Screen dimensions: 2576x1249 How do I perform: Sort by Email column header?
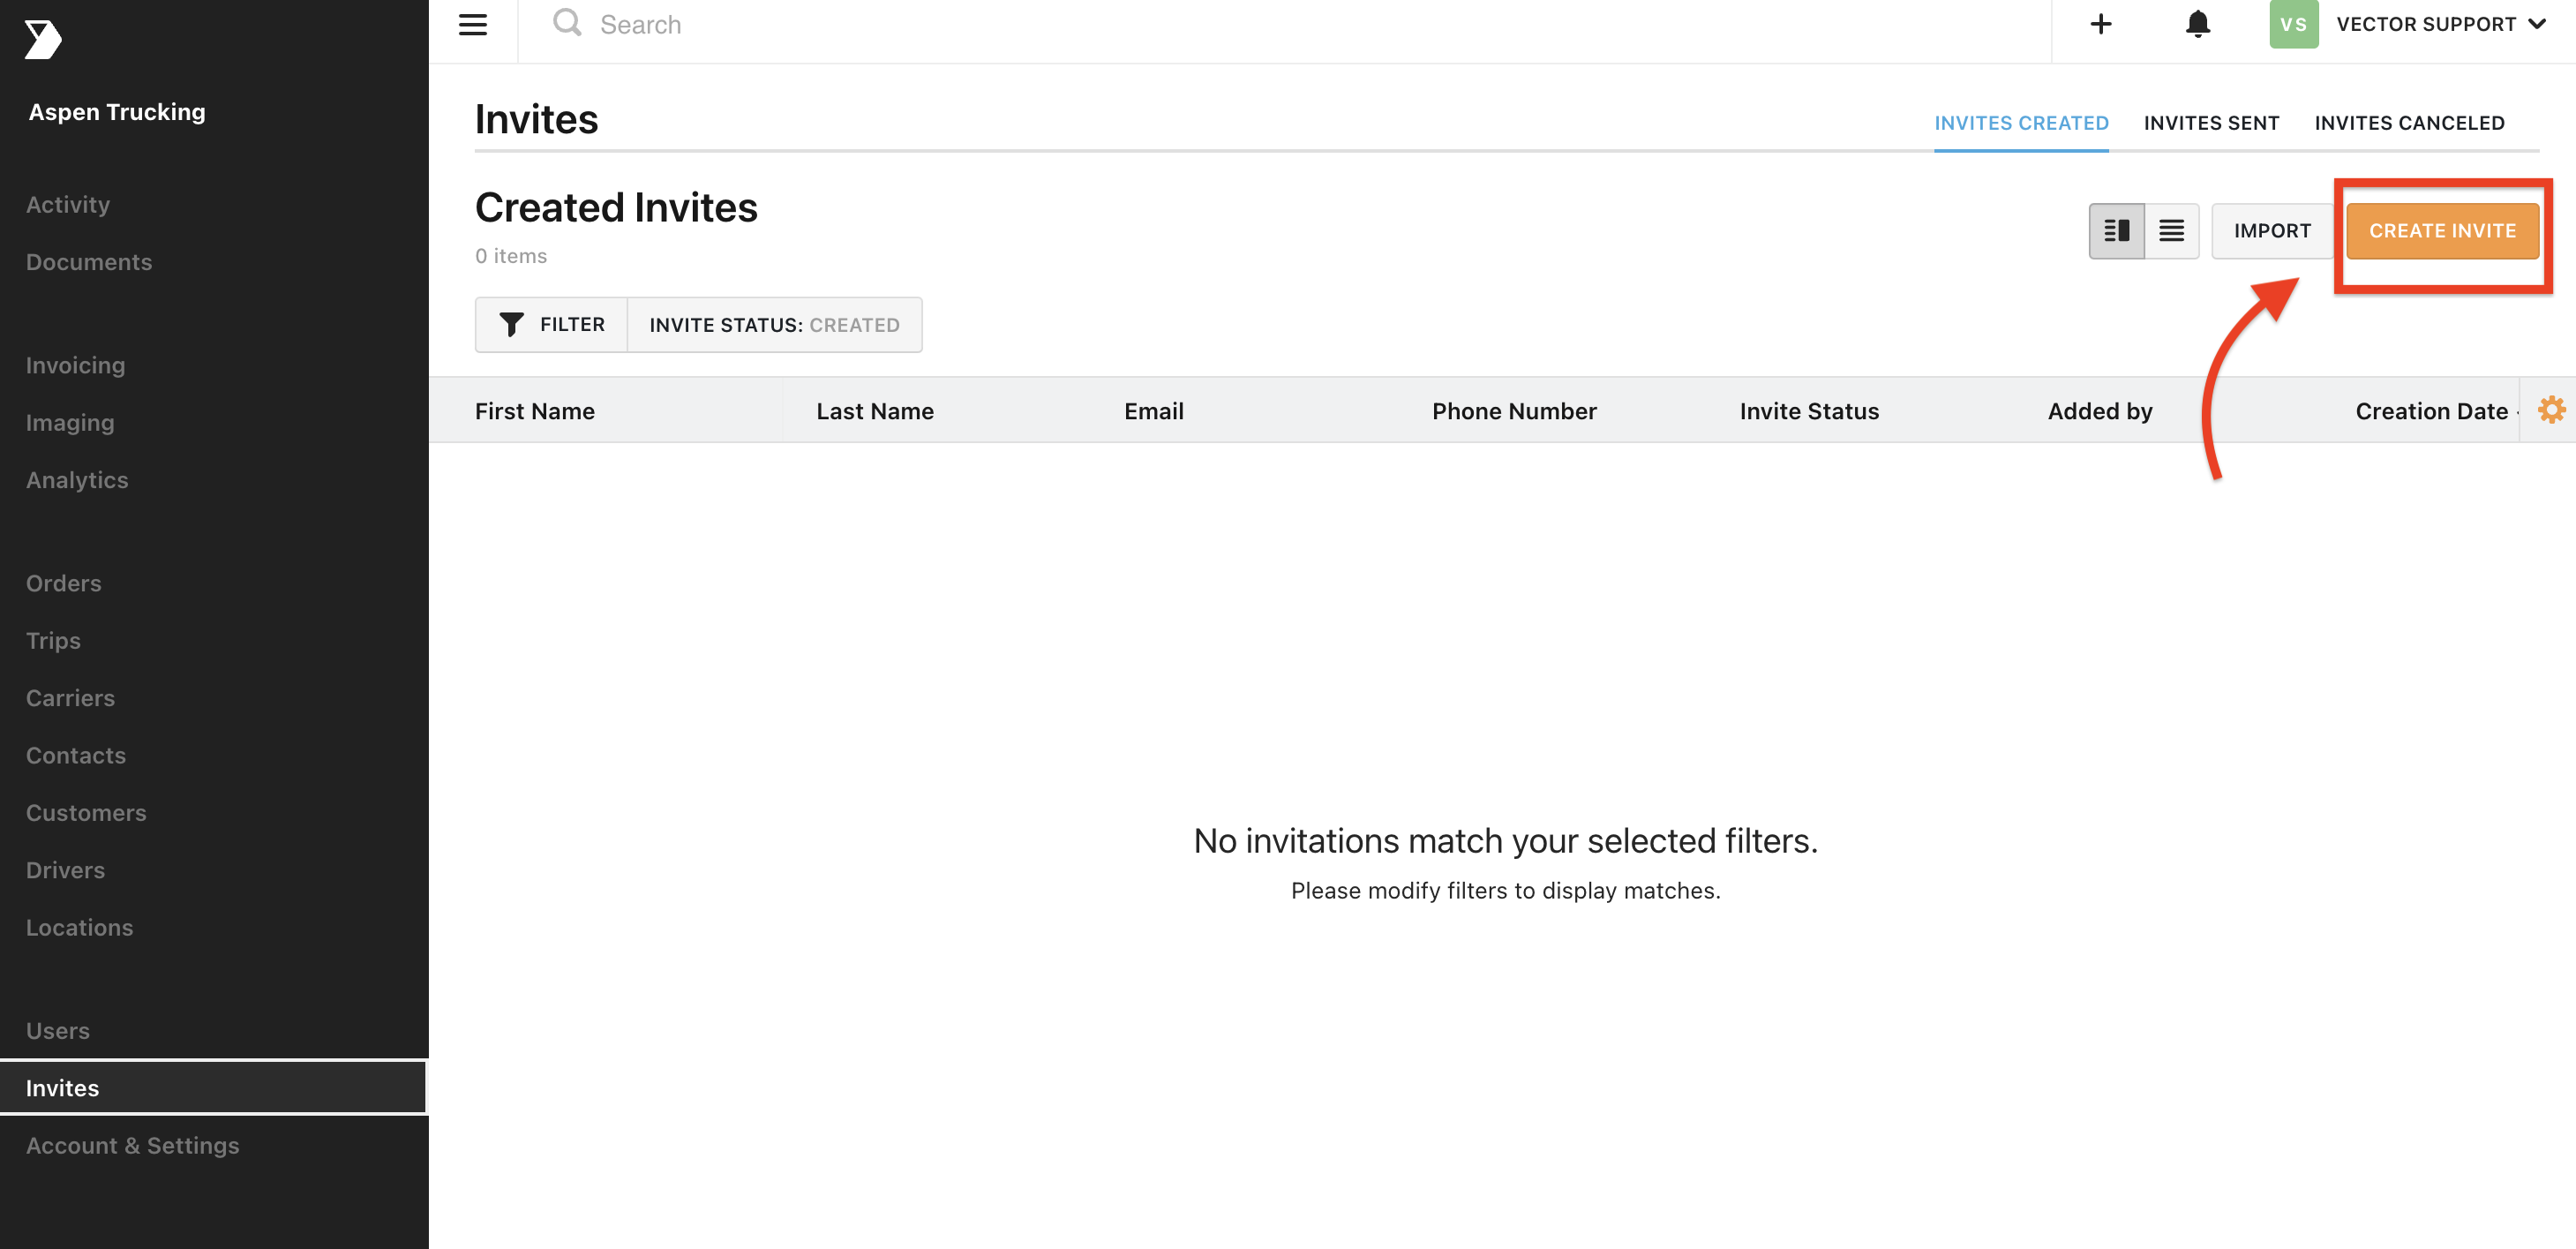point(1154,411)
